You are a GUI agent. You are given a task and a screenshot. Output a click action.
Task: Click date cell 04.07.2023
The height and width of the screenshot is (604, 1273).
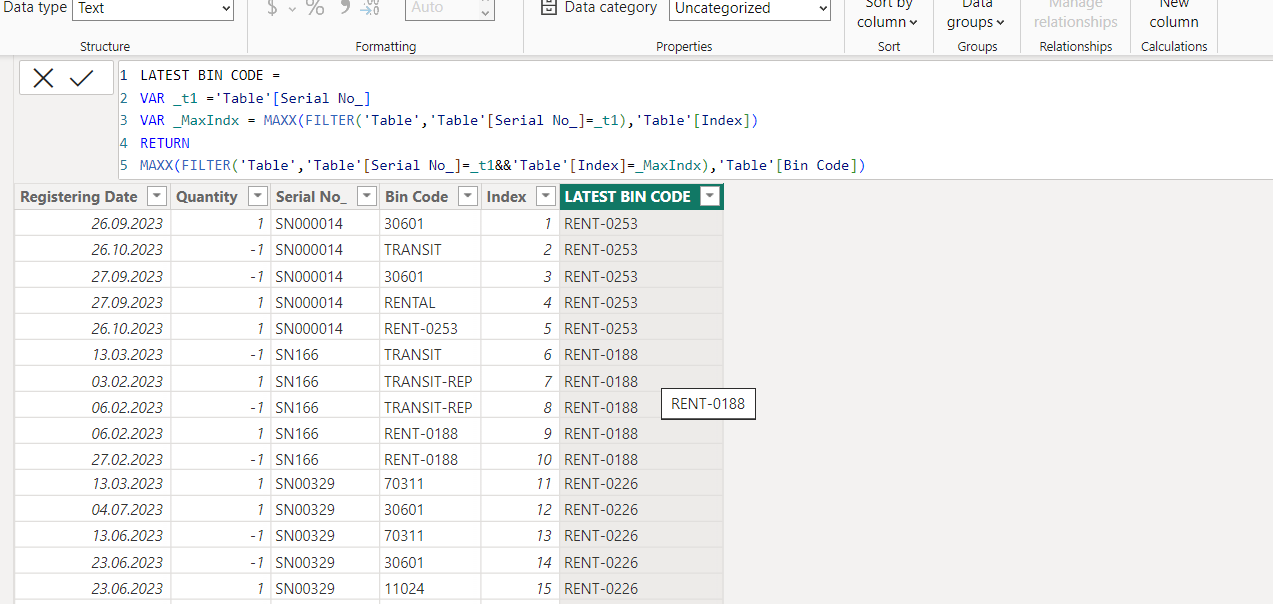click(92, 509)
